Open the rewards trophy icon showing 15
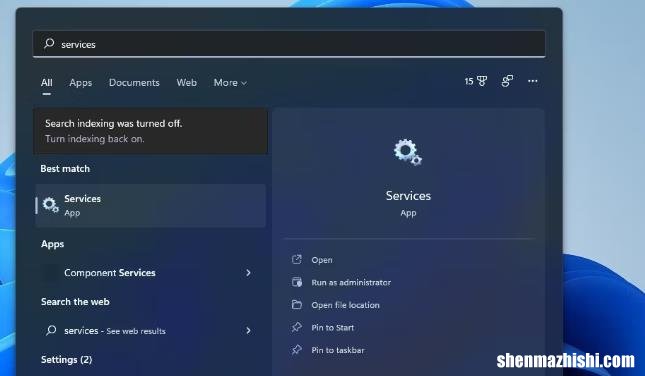Viewport: 645px width, 376px height. click(476, 81)
